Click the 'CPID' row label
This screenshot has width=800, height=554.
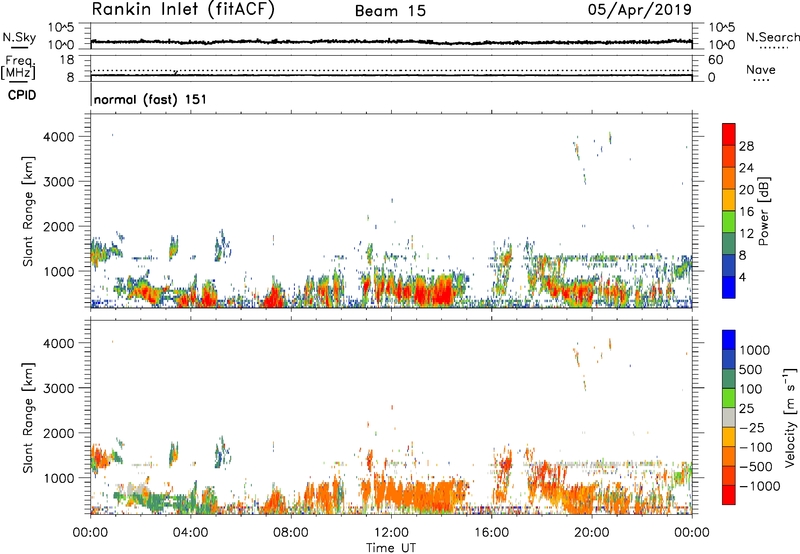tap(22, 95)
